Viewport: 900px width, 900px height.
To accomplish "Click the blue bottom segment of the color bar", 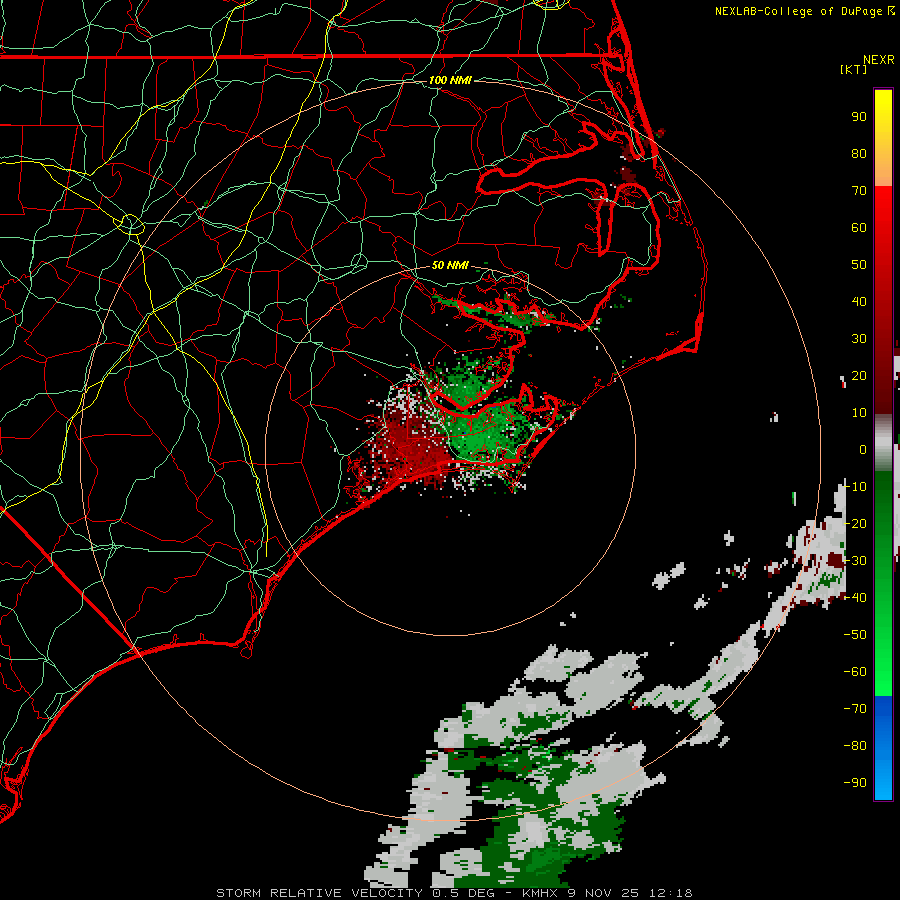I will tap(883, 747).
